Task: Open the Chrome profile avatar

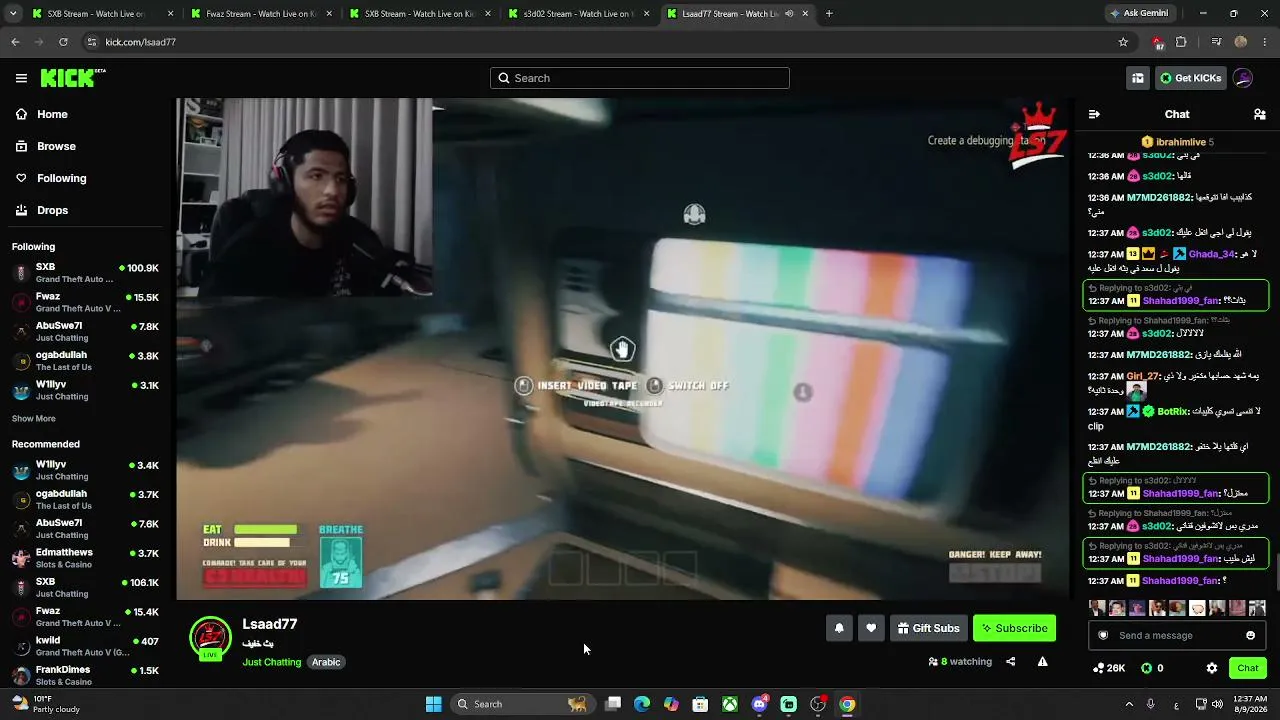Action: click(1241, 42)
